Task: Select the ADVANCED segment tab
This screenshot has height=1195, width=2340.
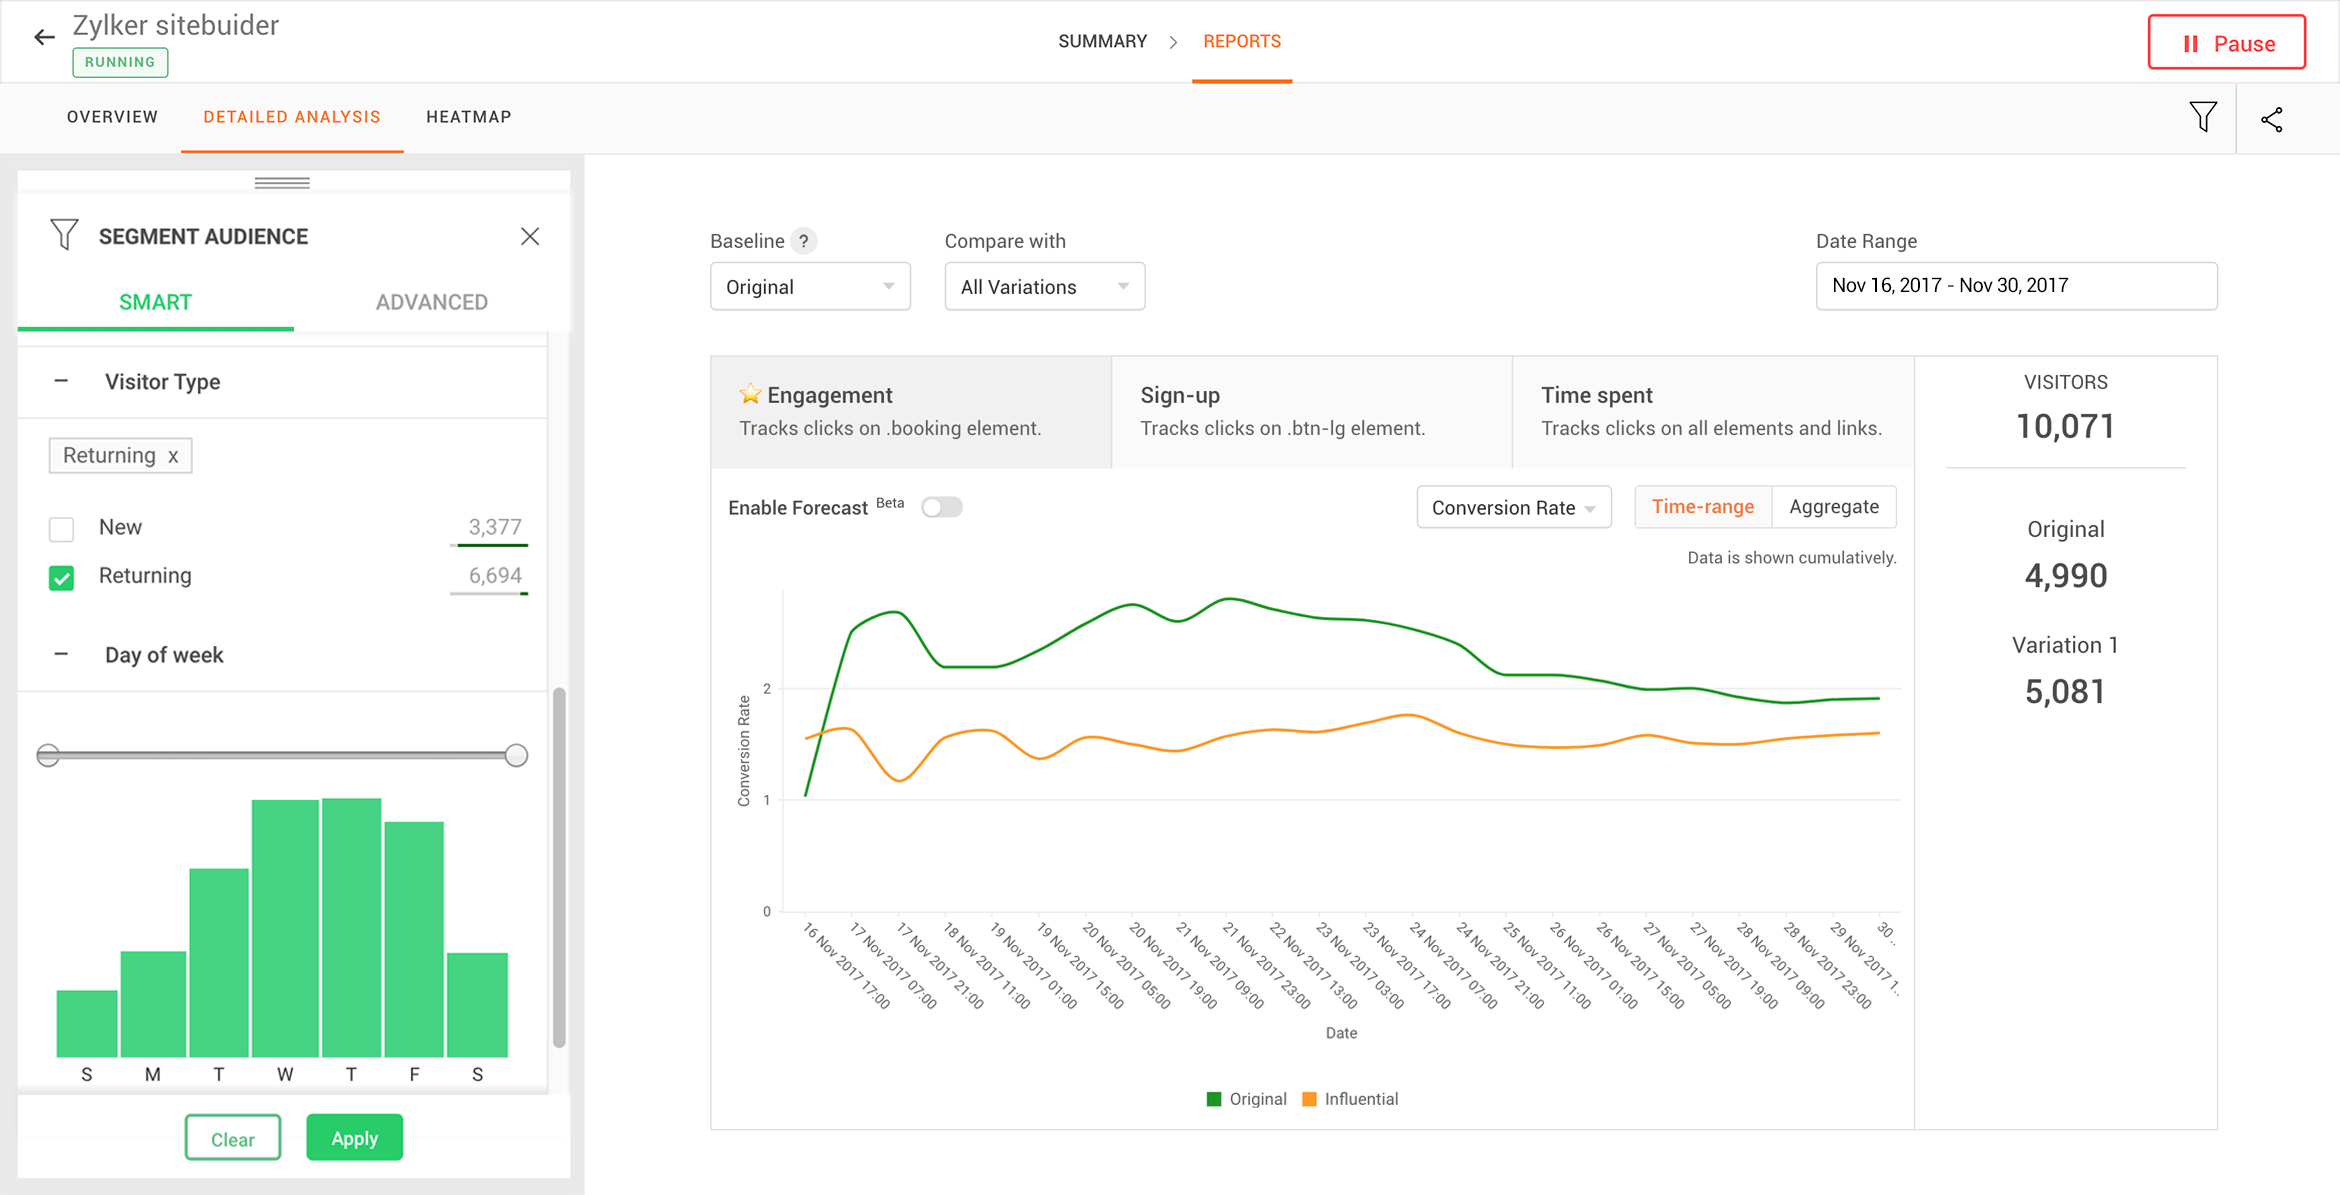Action: click(431, 301)
